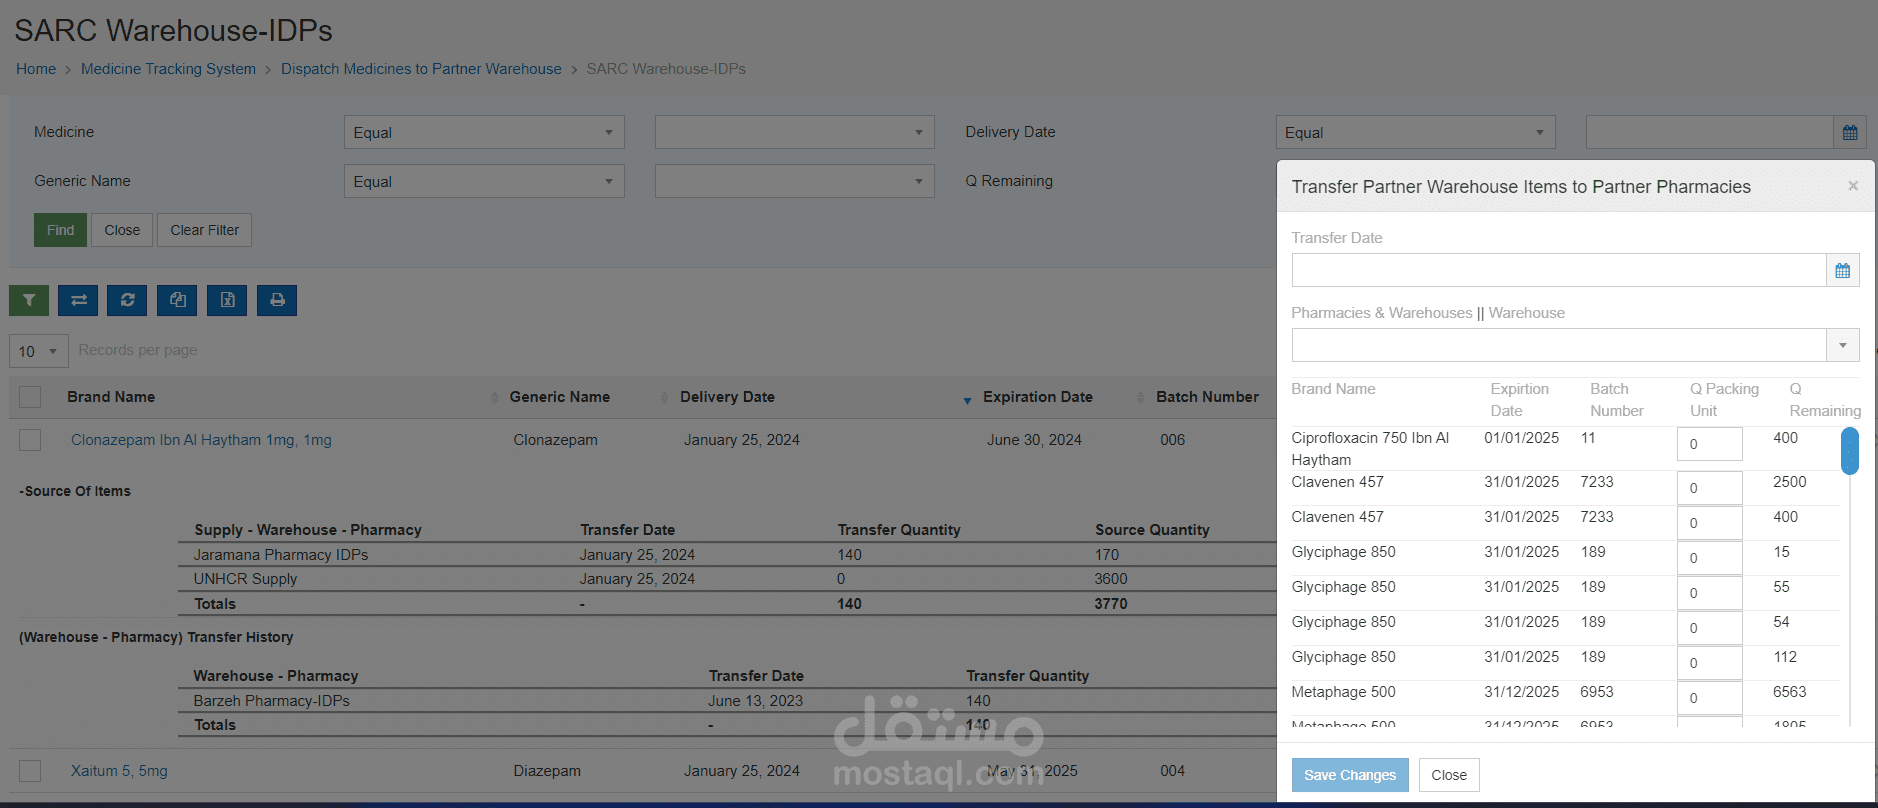Click the 'Jaramana Pharmacy IDPs' source row
The image size is (1878, 808).
click(x=728, y=555)
